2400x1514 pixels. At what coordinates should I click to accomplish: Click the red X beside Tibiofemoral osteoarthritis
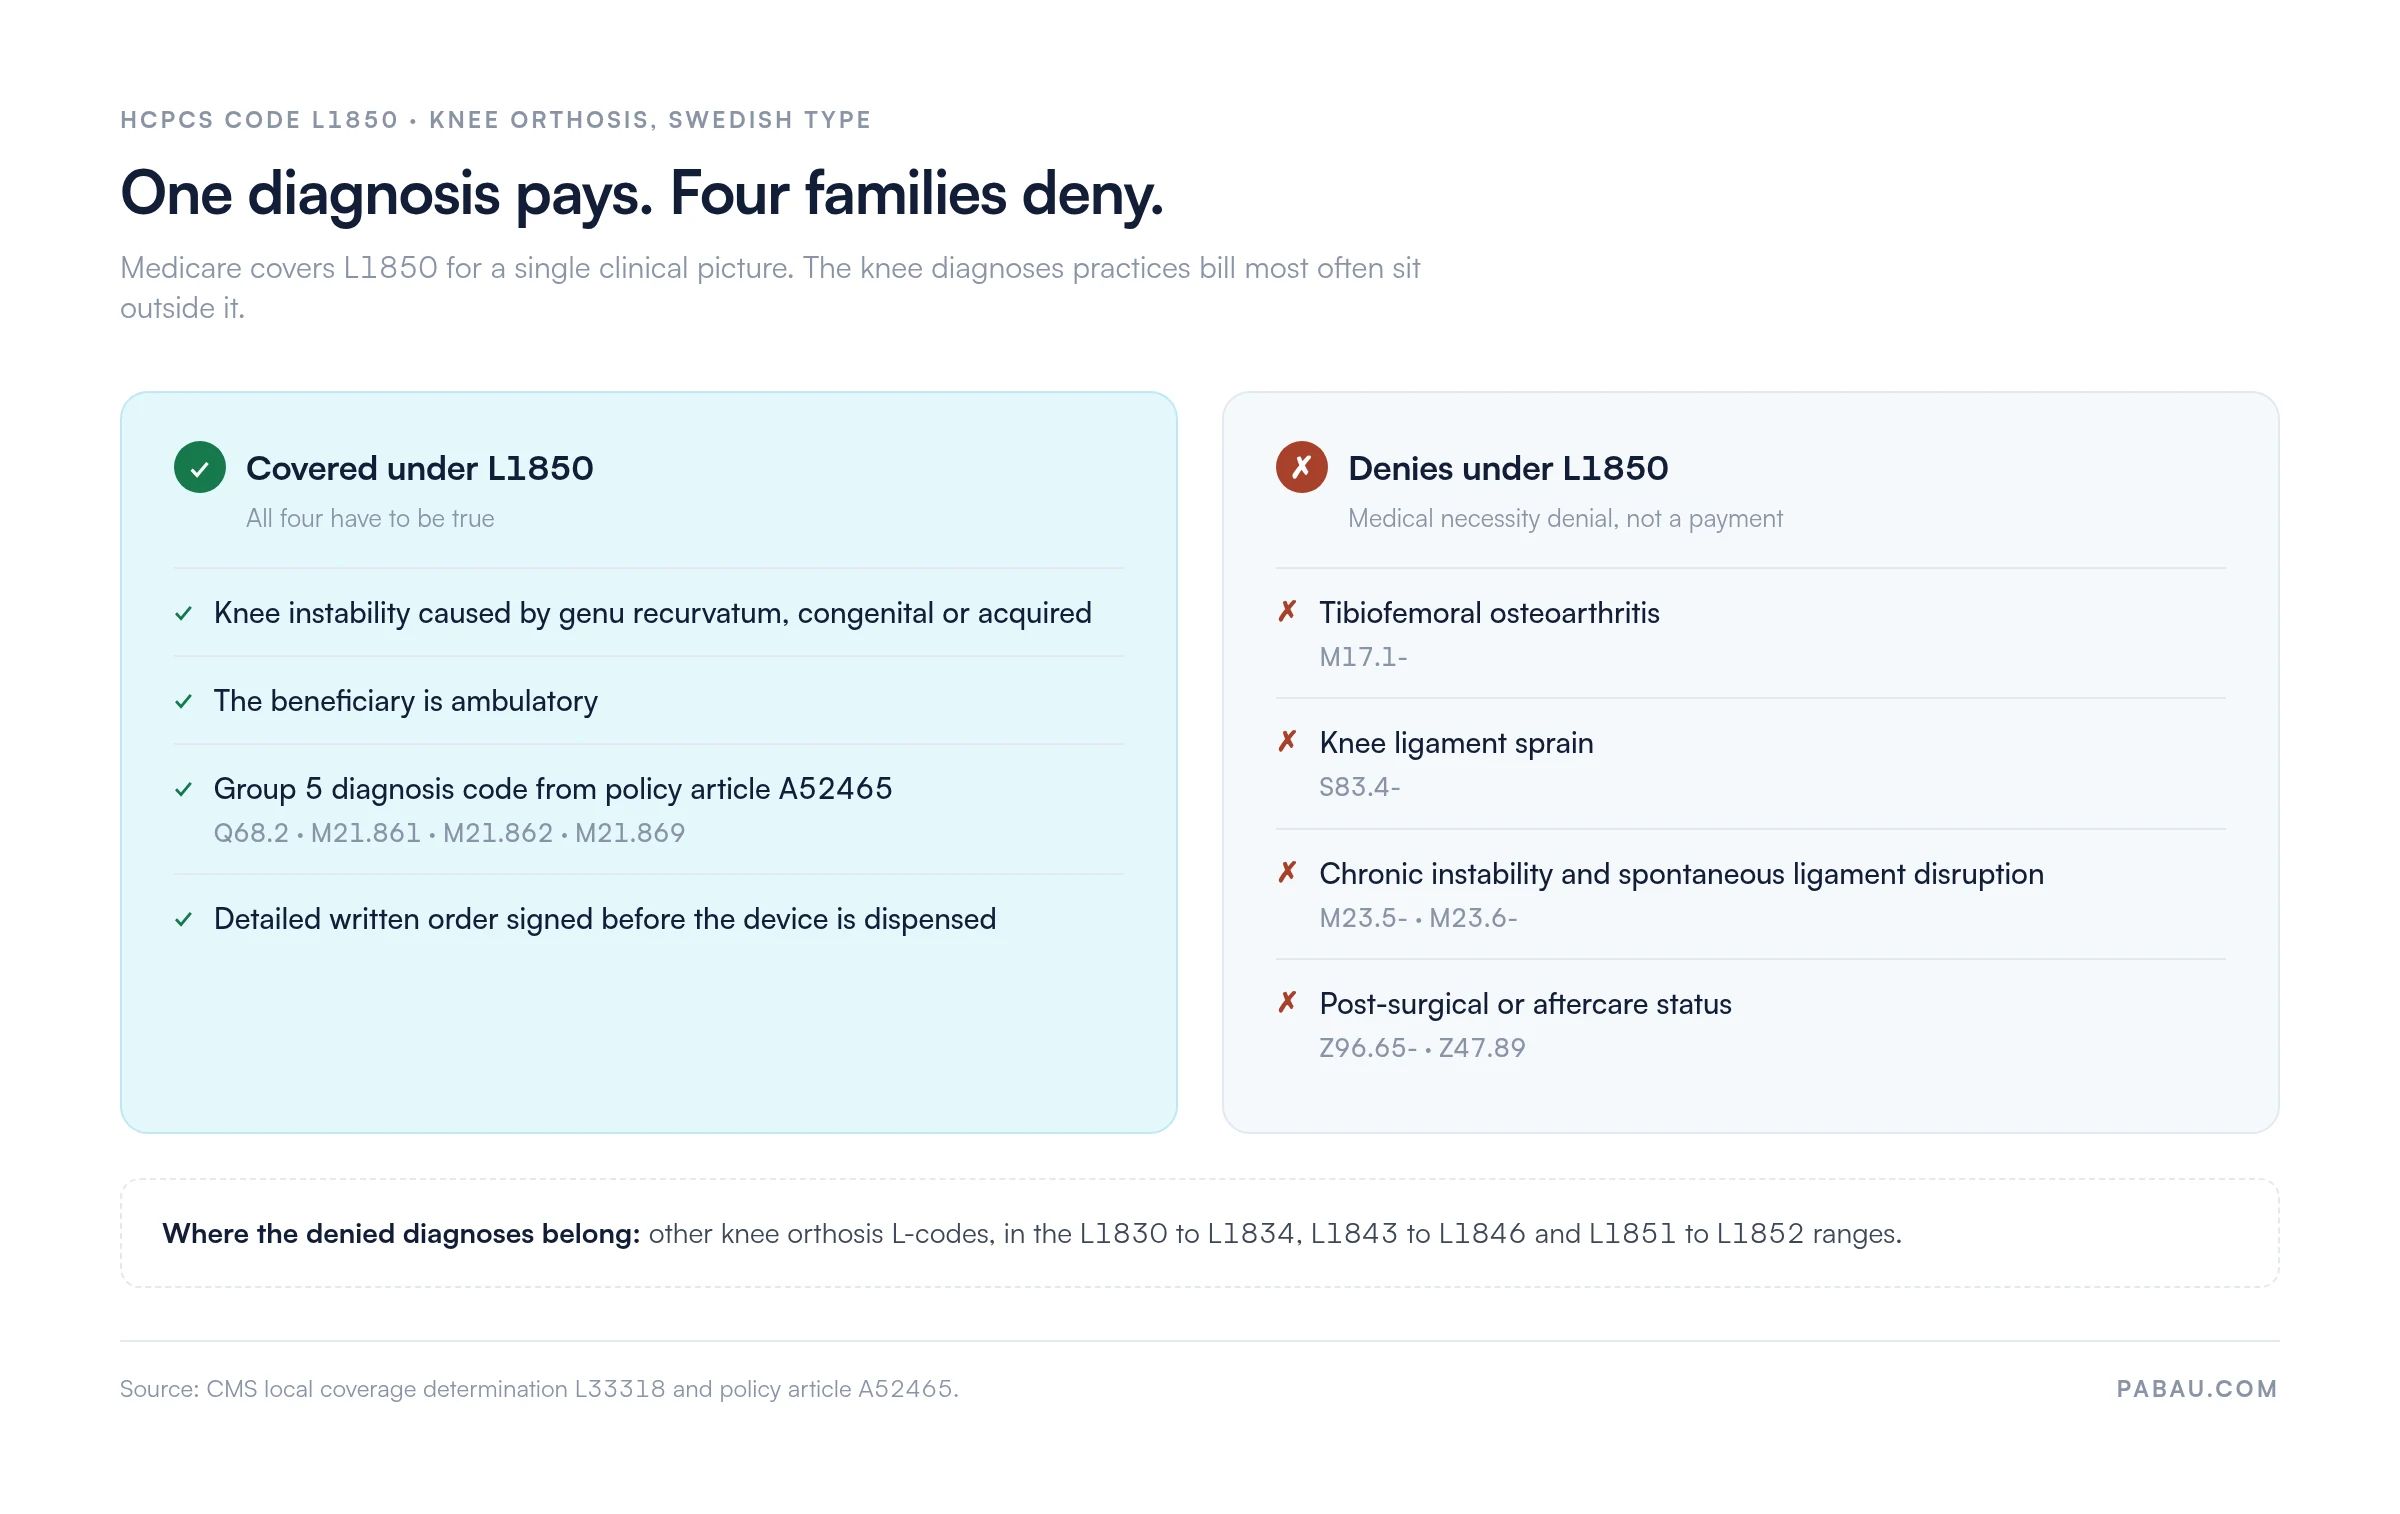[x=1287, y=611]
